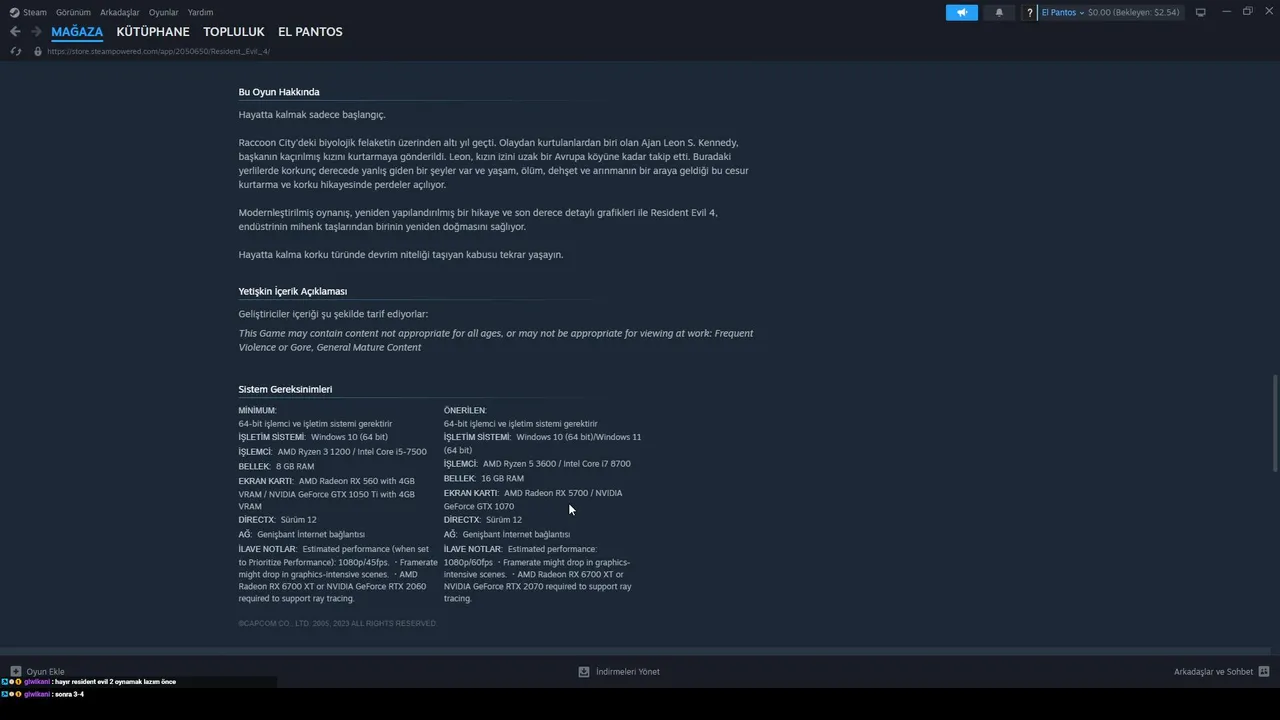Reload the store page

click(16, 51)
